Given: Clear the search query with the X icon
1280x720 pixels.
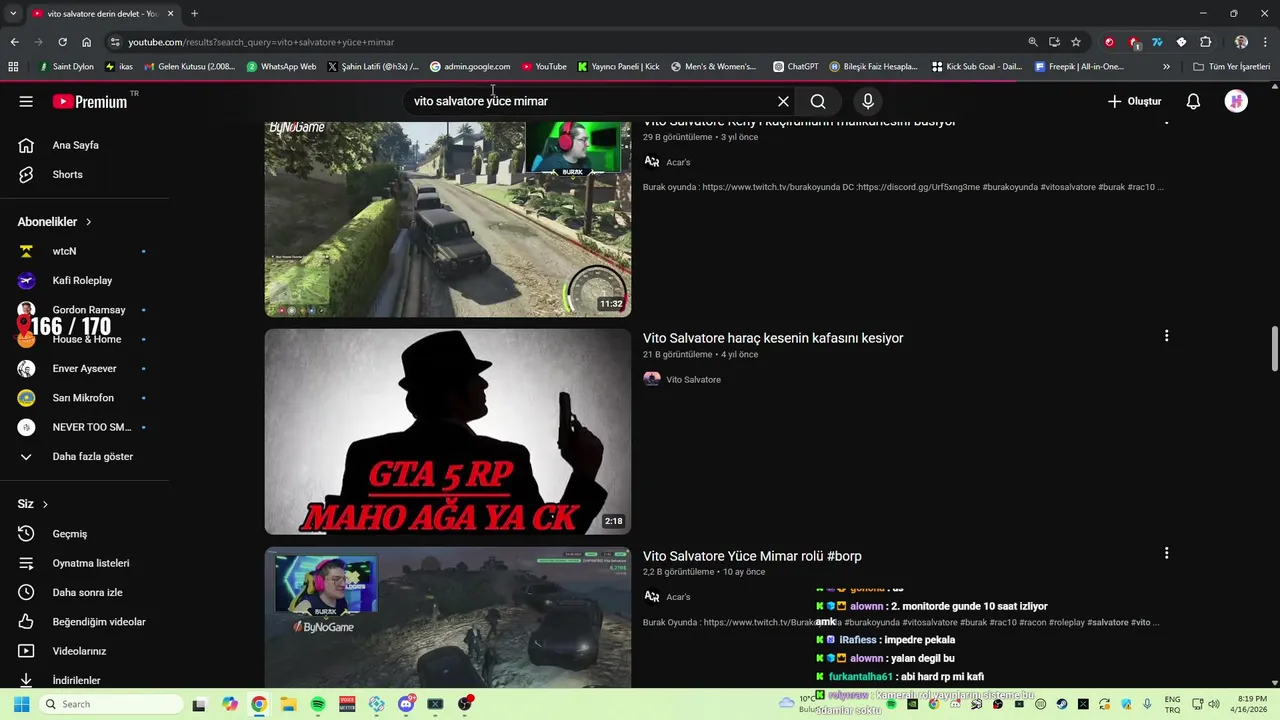Looking at the screenshot, I should pos(783,101).
